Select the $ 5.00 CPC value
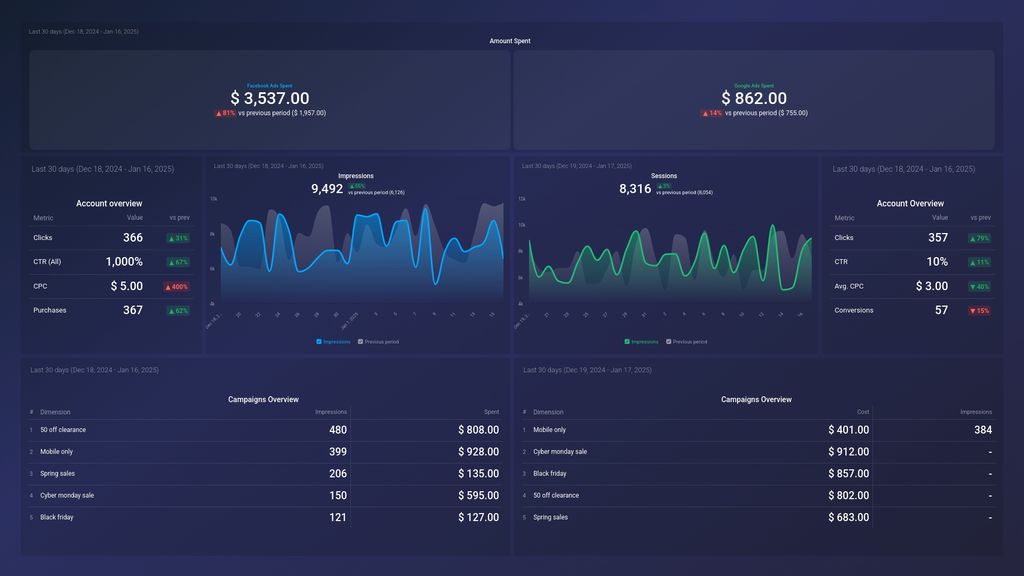 pos(127,286)
